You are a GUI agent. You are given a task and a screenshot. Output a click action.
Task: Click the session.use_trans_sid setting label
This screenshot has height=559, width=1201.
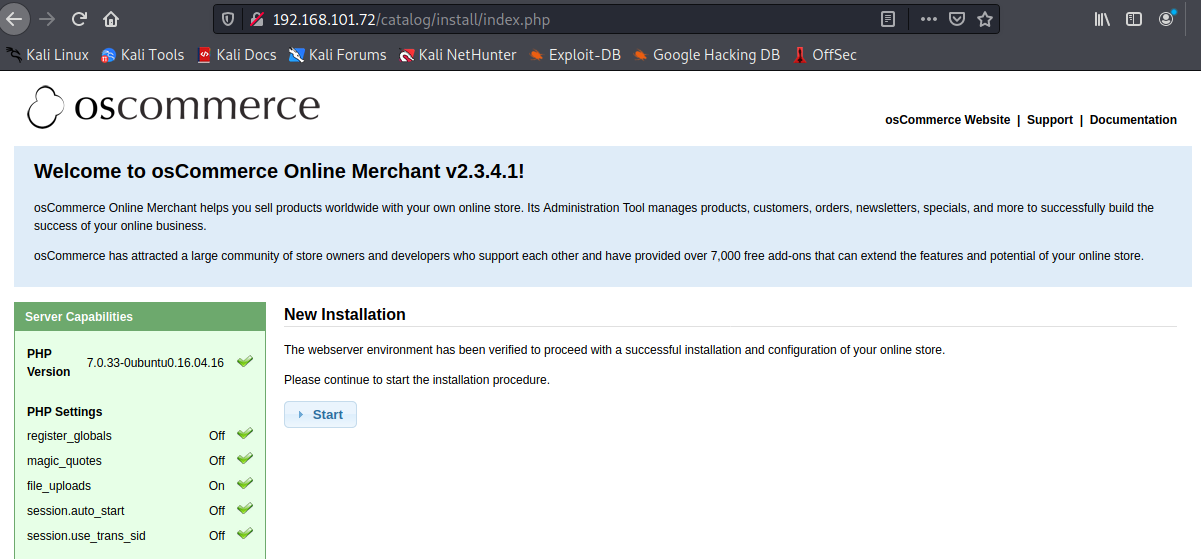(86, 536)
